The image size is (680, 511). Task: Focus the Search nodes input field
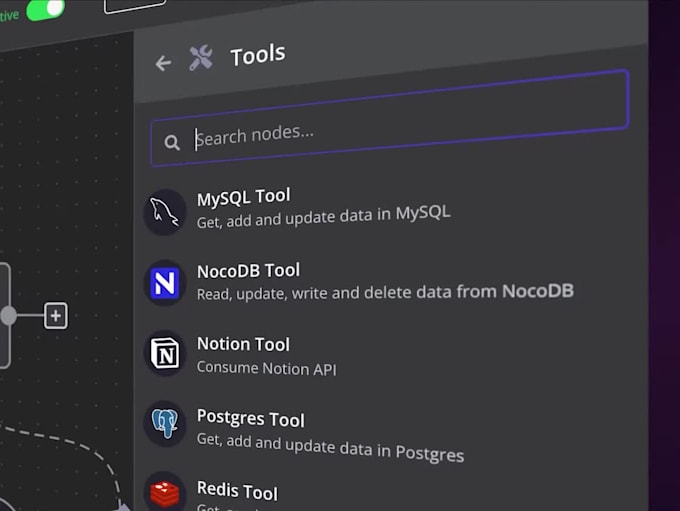(x=389, y=118)
